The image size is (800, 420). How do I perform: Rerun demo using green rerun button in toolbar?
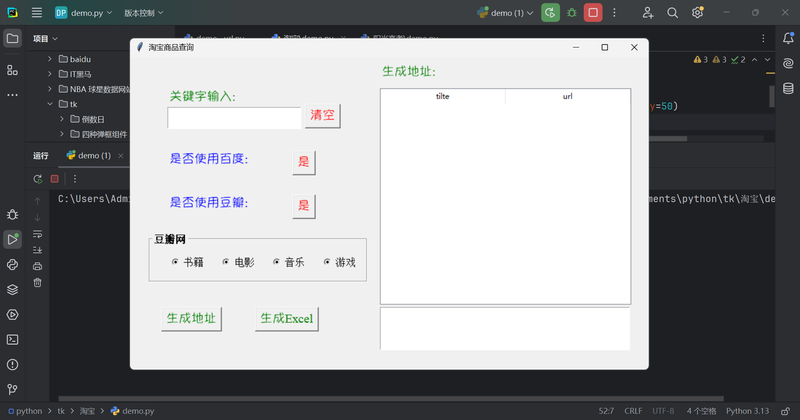pos(550,13)
